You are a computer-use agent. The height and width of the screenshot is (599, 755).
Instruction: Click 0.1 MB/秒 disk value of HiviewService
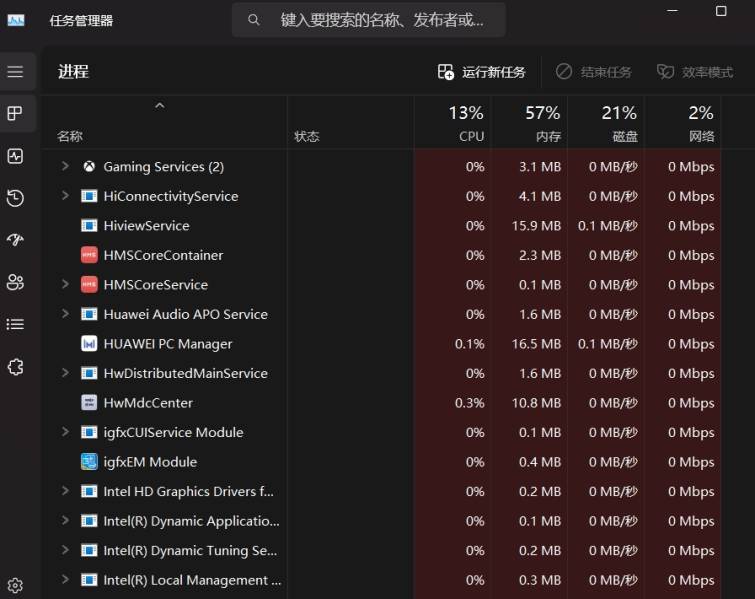coord(608,226)
